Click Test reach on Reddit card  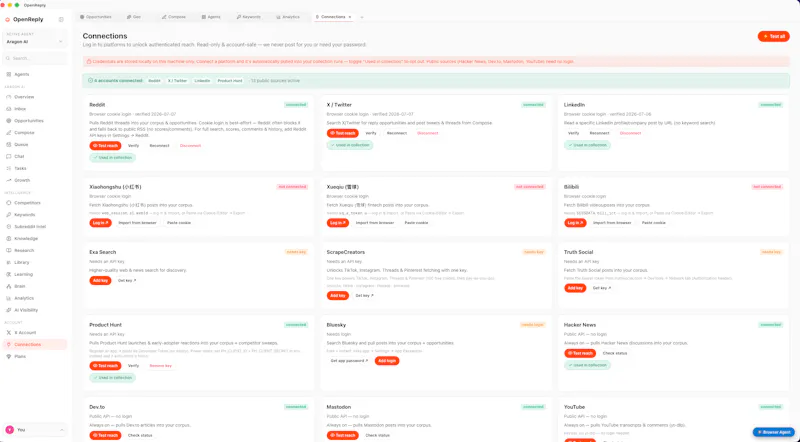click(106, 145)
